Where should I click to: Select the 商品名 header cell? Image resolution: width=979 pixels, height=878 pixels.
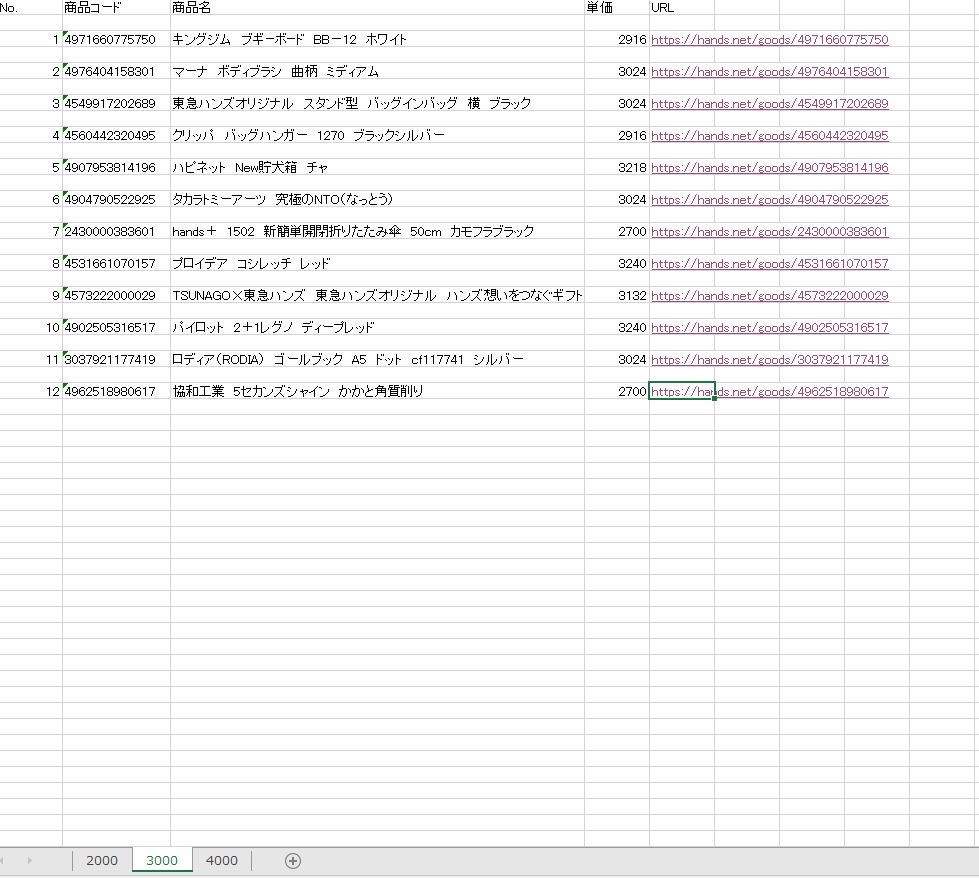pos(377,7)
